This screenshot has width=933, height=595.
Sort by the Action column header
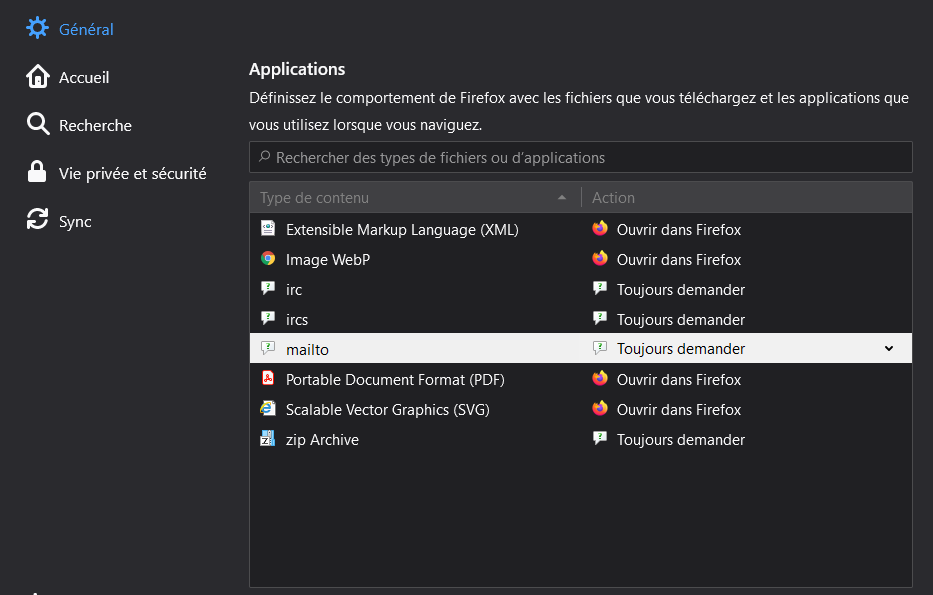(747, 198)
